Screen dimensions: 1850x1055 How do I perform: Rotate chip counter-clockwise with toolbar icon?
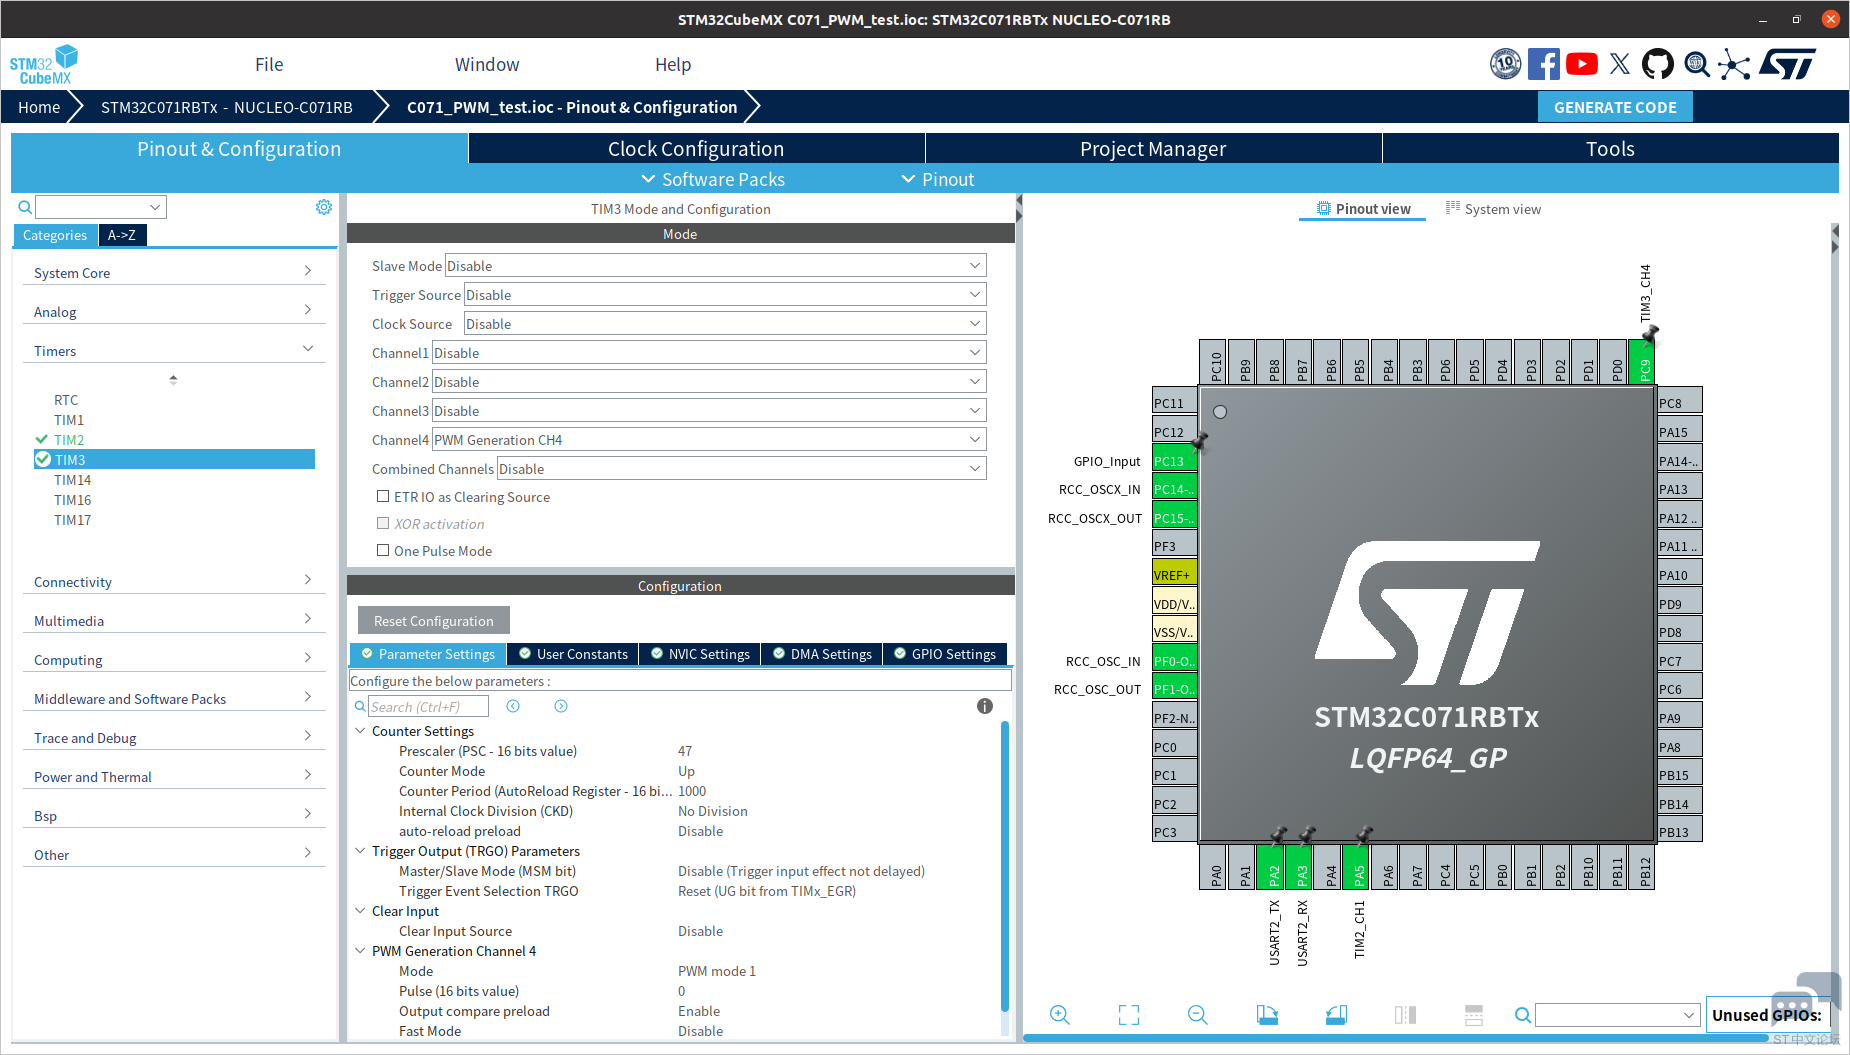(1336, 1015)
